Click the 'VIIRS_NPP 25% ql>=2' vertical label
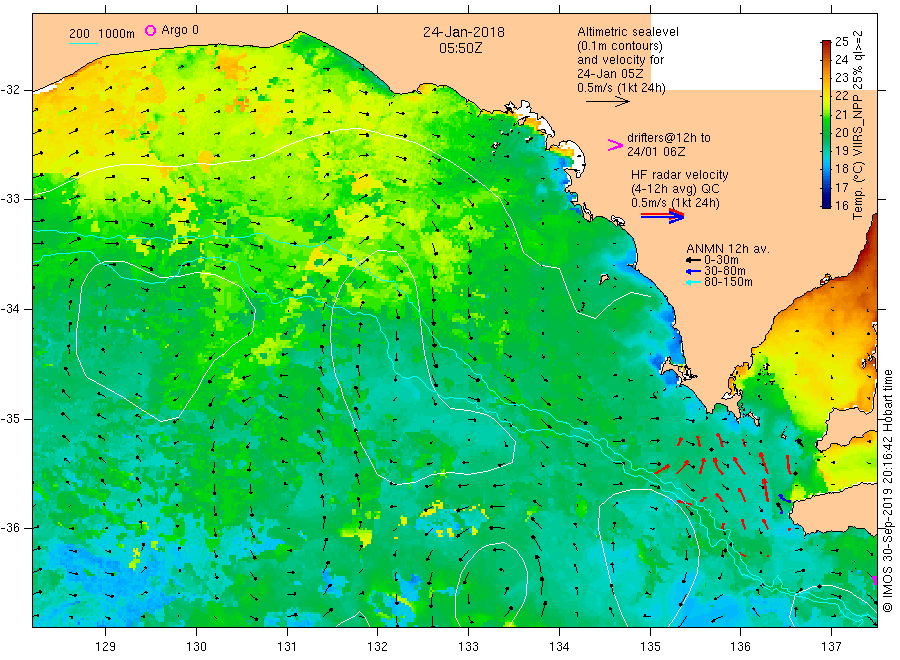Viewport: 900px width, 660px height. click(x=858, y=94)
